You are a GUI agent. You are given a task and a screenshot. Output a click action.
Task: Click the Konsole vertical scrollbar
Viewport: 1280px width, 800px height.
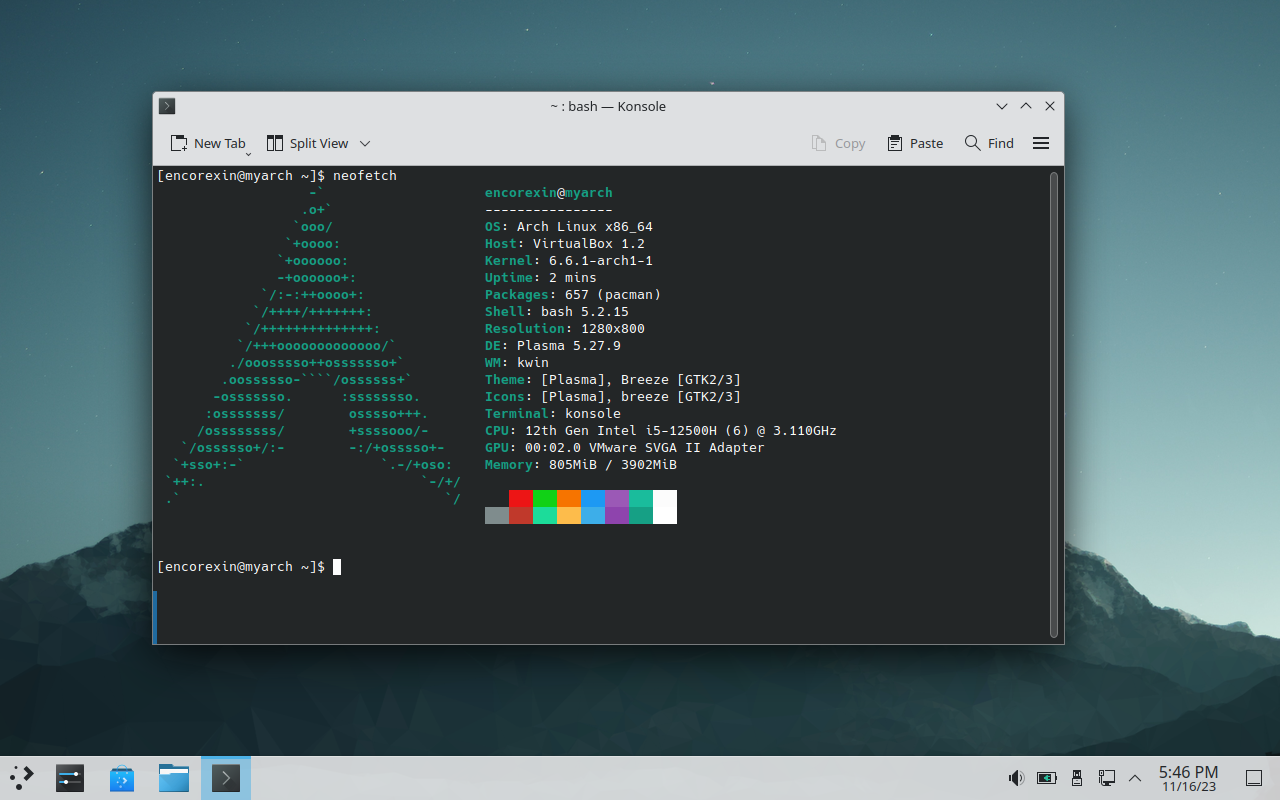coord(1054,404)
